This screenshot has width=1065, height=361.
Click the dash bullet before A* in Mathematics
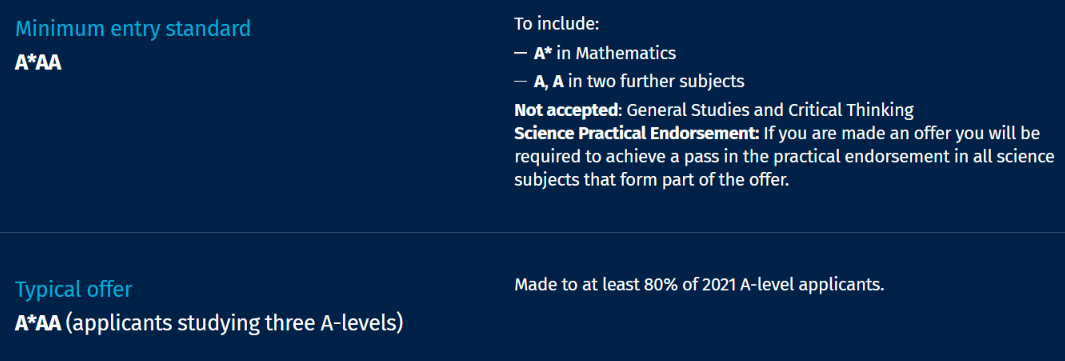(x=521, y=53)
